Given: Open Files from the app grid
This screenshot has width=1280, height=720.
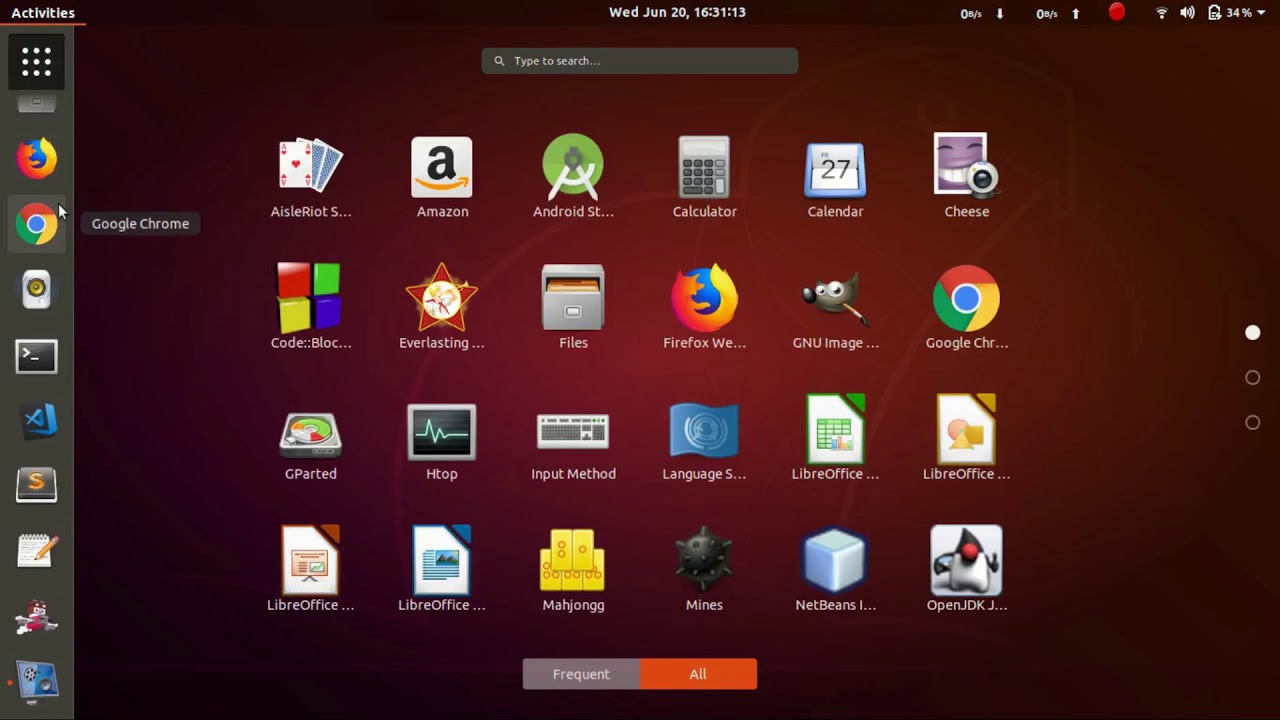Looking at the screenshot, I should [573, 308].
